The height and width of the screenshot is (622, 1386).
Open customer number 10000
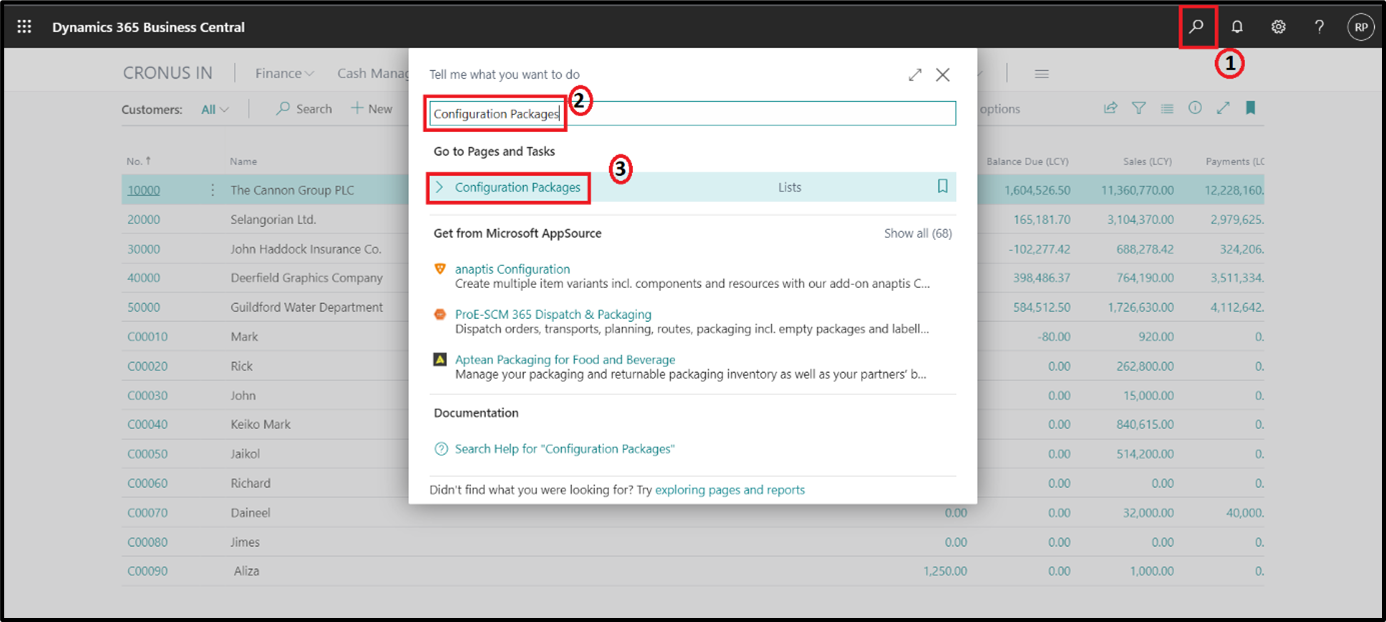[143, 190]
